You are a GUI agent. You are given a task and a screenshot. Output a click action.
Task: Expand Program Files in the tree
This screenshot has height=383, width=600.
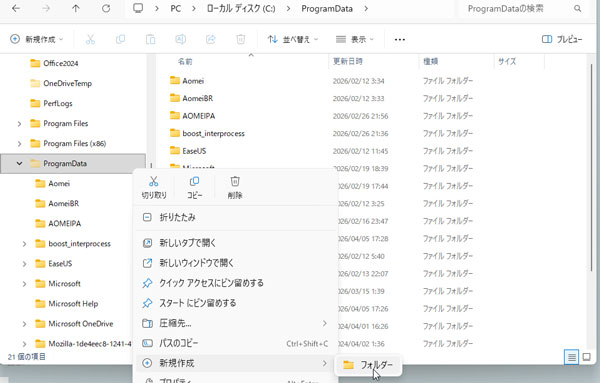(19, 124)
